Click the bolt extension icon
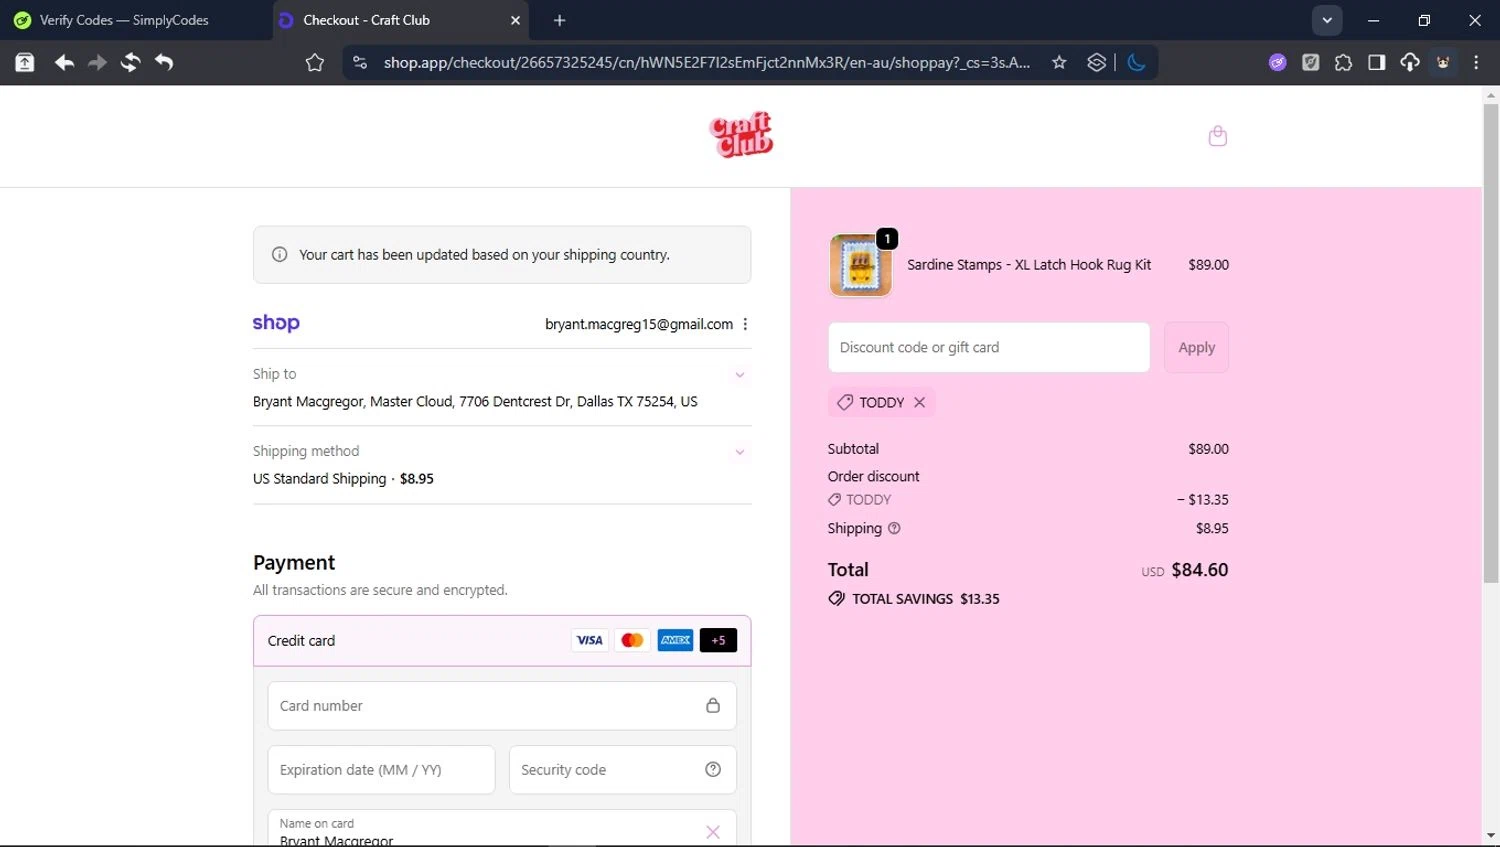The height and width of the screenshot is (847, 1500). 1311,62
